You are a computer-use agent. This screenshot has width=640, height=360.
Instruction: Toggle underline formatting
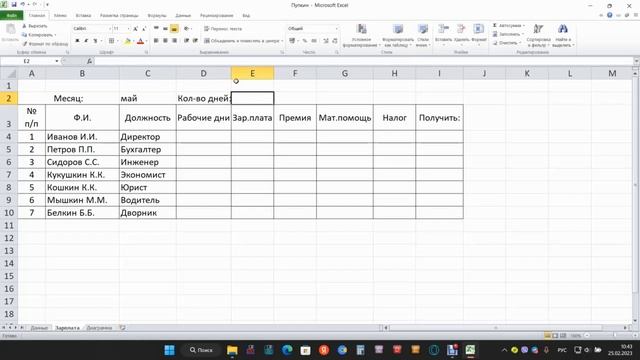[95, 41]
